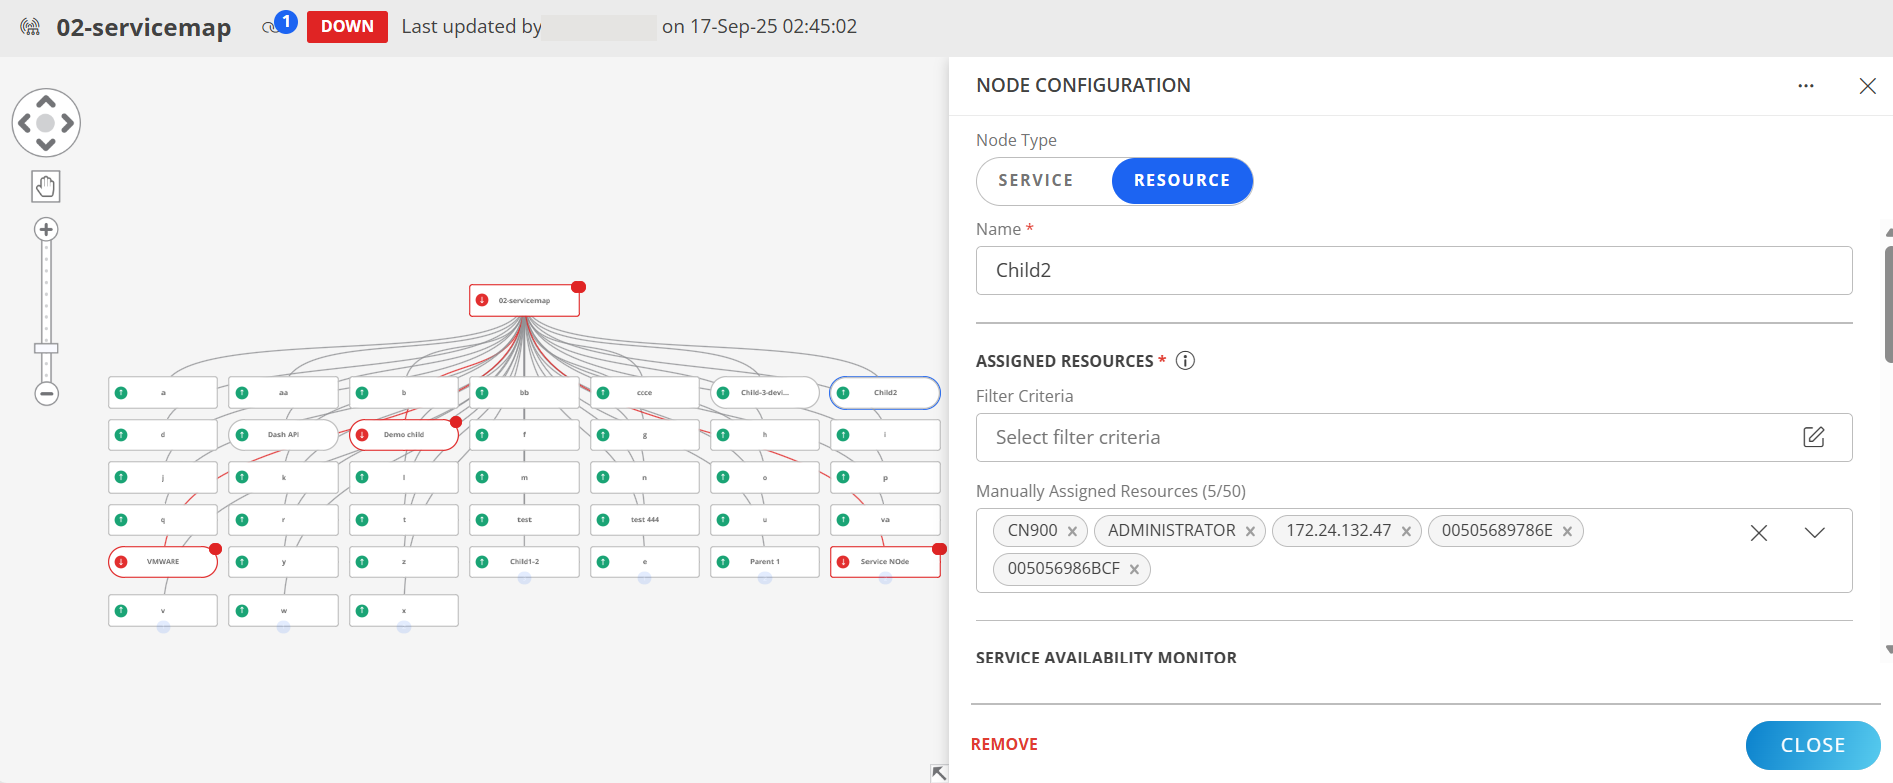Click the CN900 resource tag text
1893x783 pixels.
[1032, 531]
